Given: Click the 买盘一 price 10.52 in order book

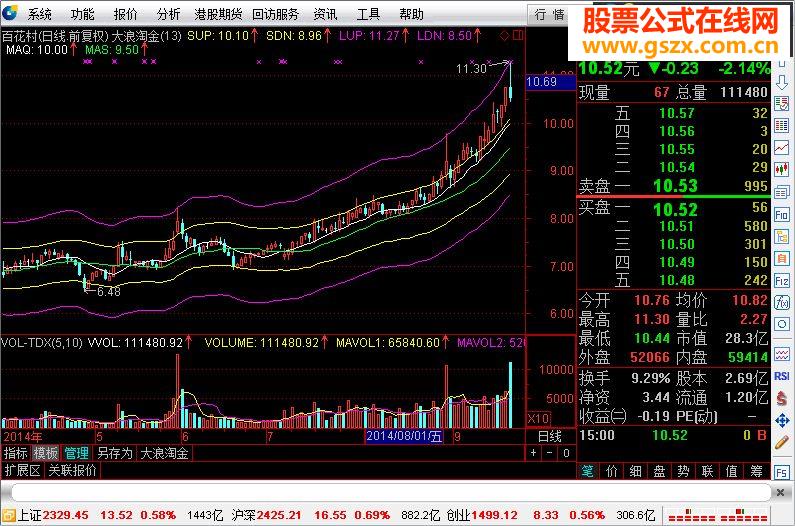Looking at the screenshot, I should pyautogui.click(x=675, y=209).
